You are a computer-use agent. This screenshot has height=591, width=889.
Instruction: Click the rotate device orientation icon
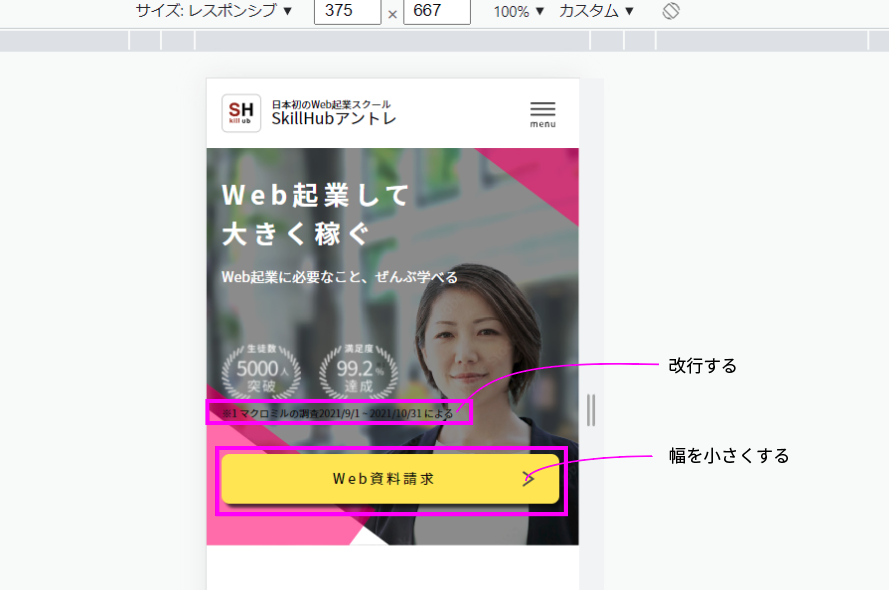(x=671, y=11)
